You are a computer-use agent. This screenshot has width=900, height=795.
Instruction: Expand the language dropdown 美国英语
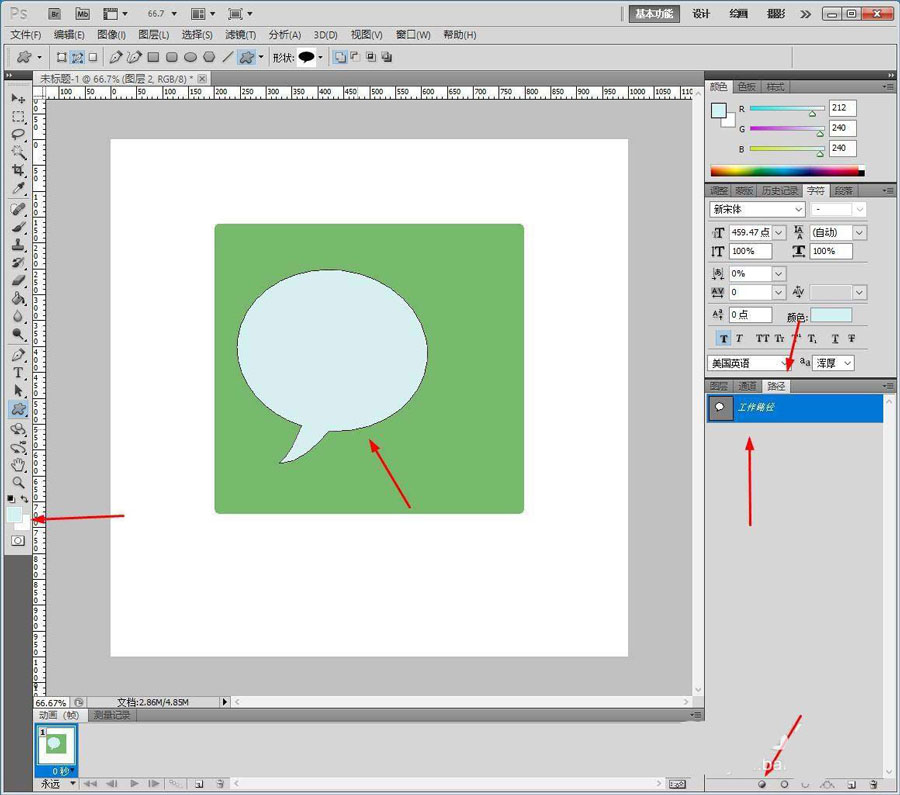pos(750,363)
